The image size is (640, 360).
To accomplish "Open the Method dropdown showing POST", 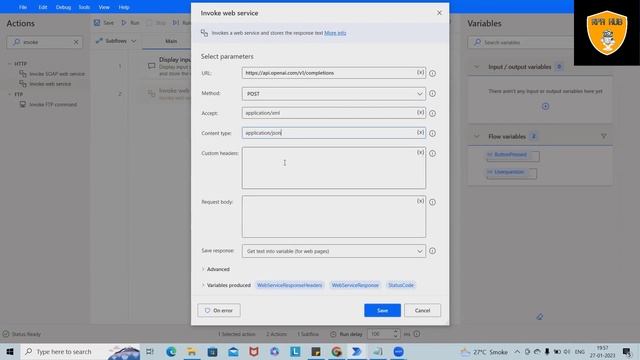I will point(333,94).
